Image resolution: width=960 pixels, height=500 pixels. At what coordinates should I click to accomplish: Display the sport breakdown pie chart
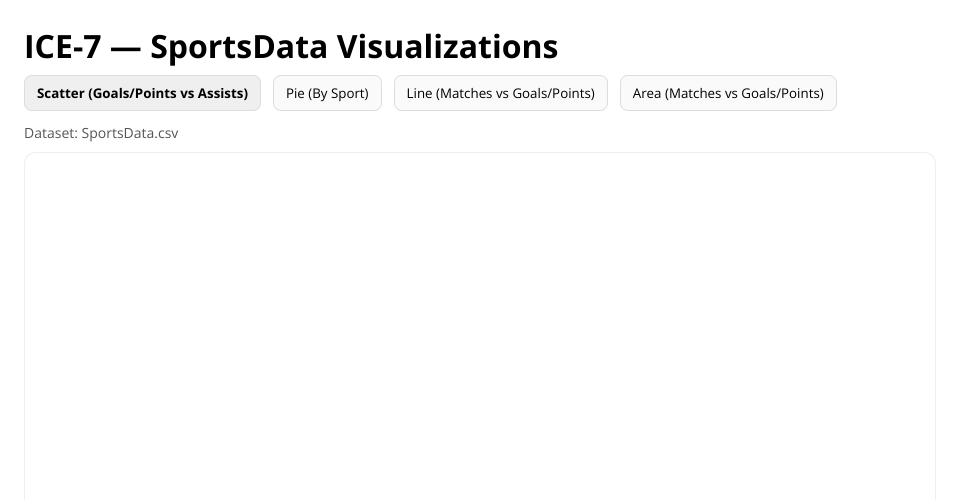[327, 93]
